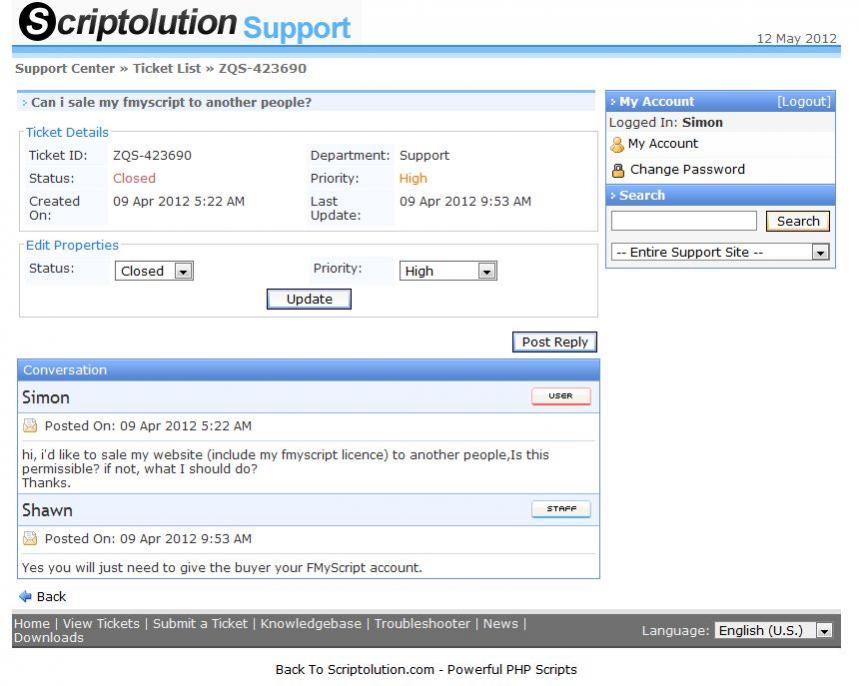The height and width of the screenshot is (686, 859).
Task: Open News in the footer menu
Action: [x=500, y=624]
